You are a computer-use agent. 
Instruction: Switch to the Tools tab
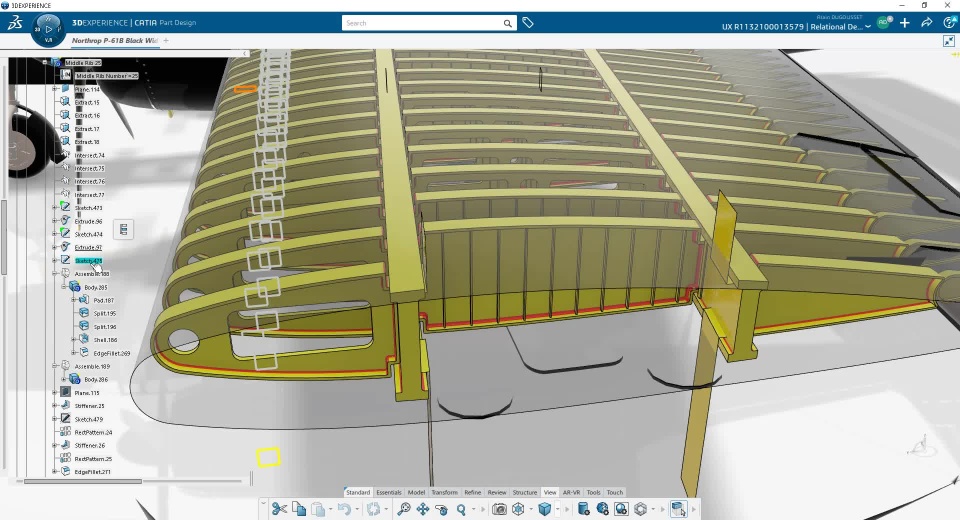pos(593,492)
